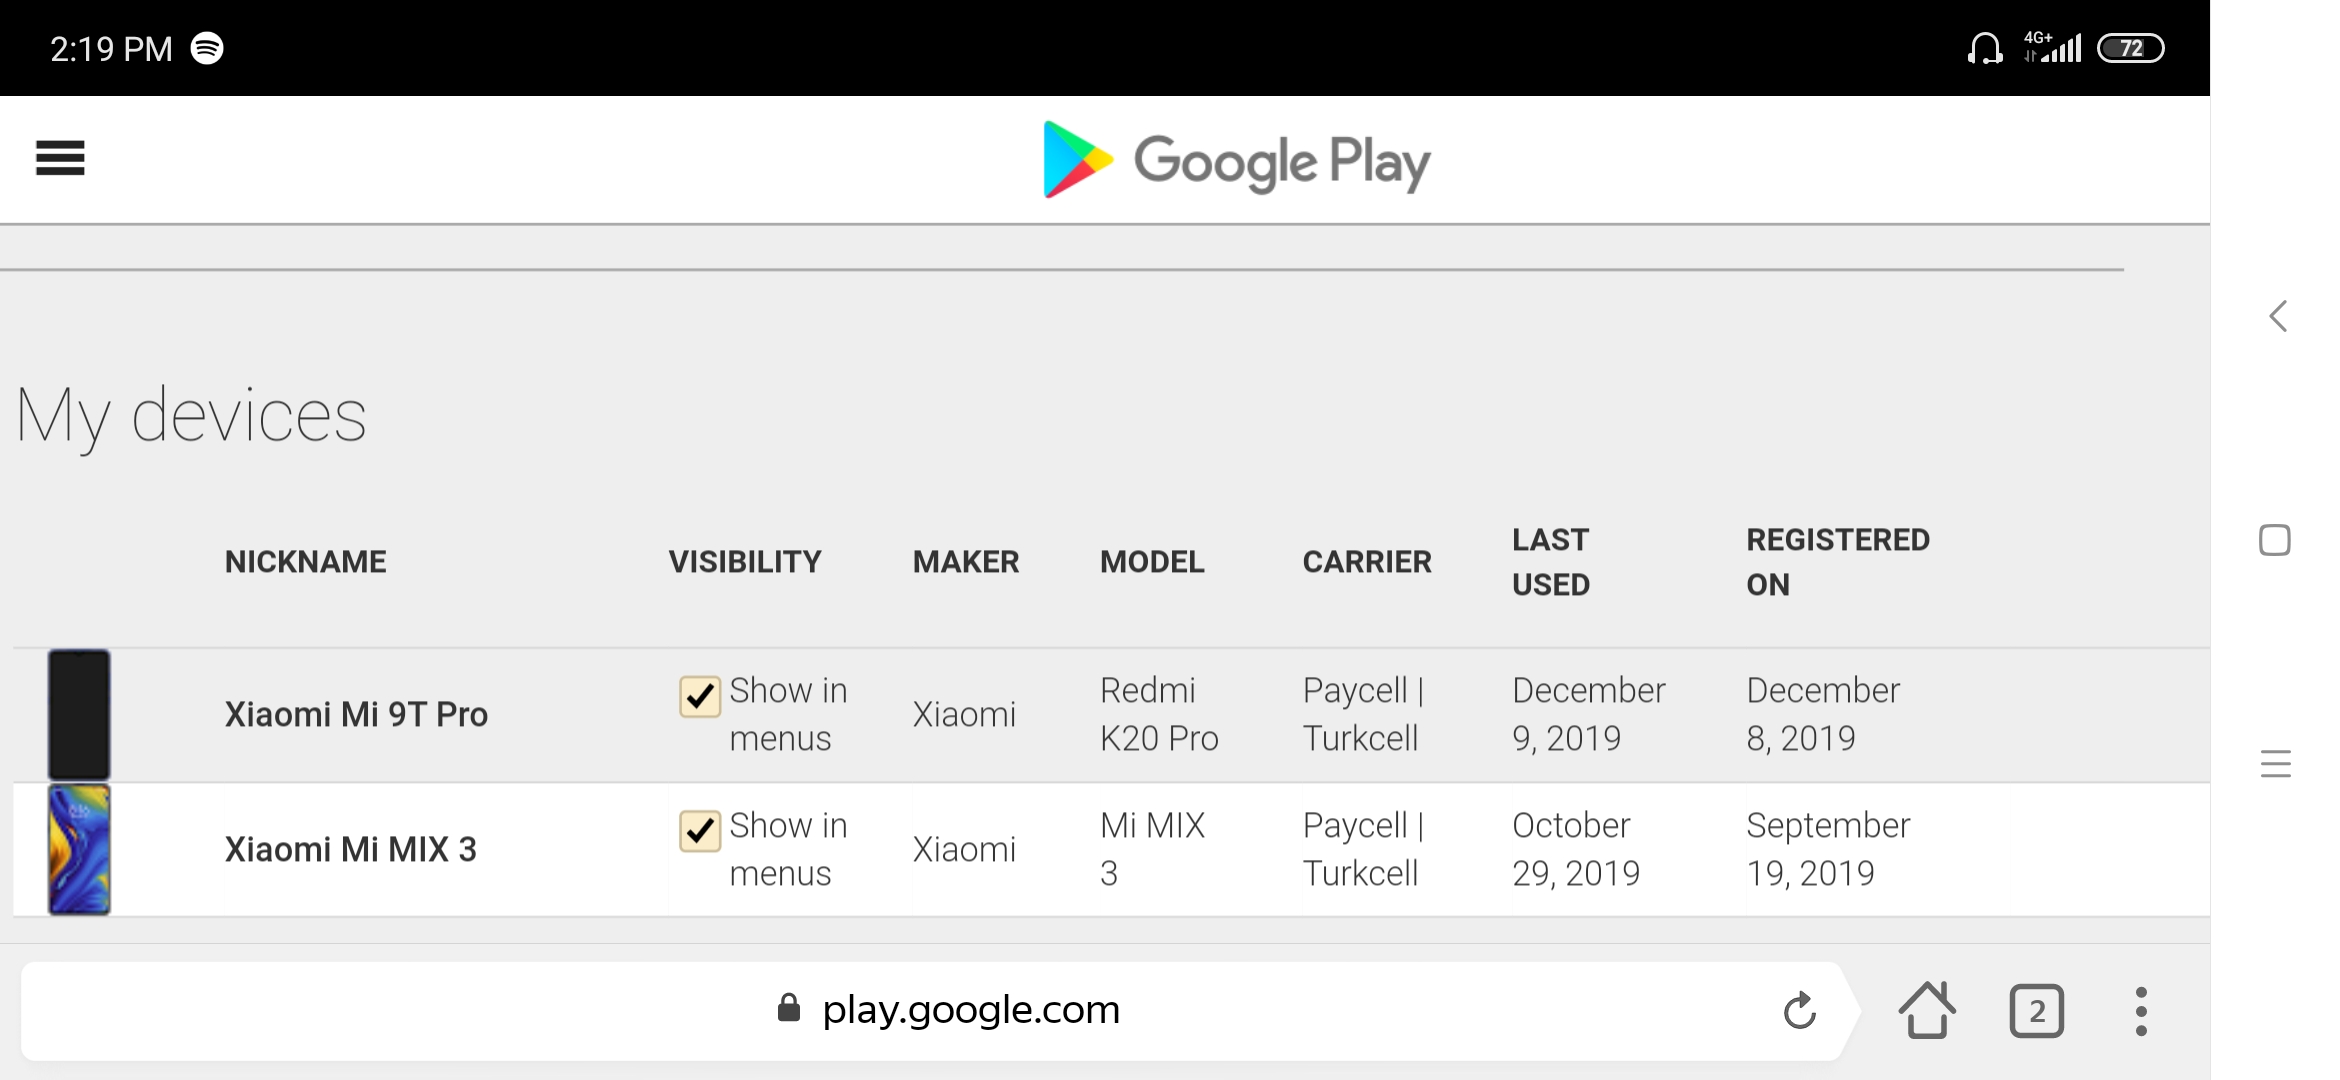This screenshot has height=1080, width=2340.
Task: Click the VISIBILITY column header
Action: (x=745, y=562)
